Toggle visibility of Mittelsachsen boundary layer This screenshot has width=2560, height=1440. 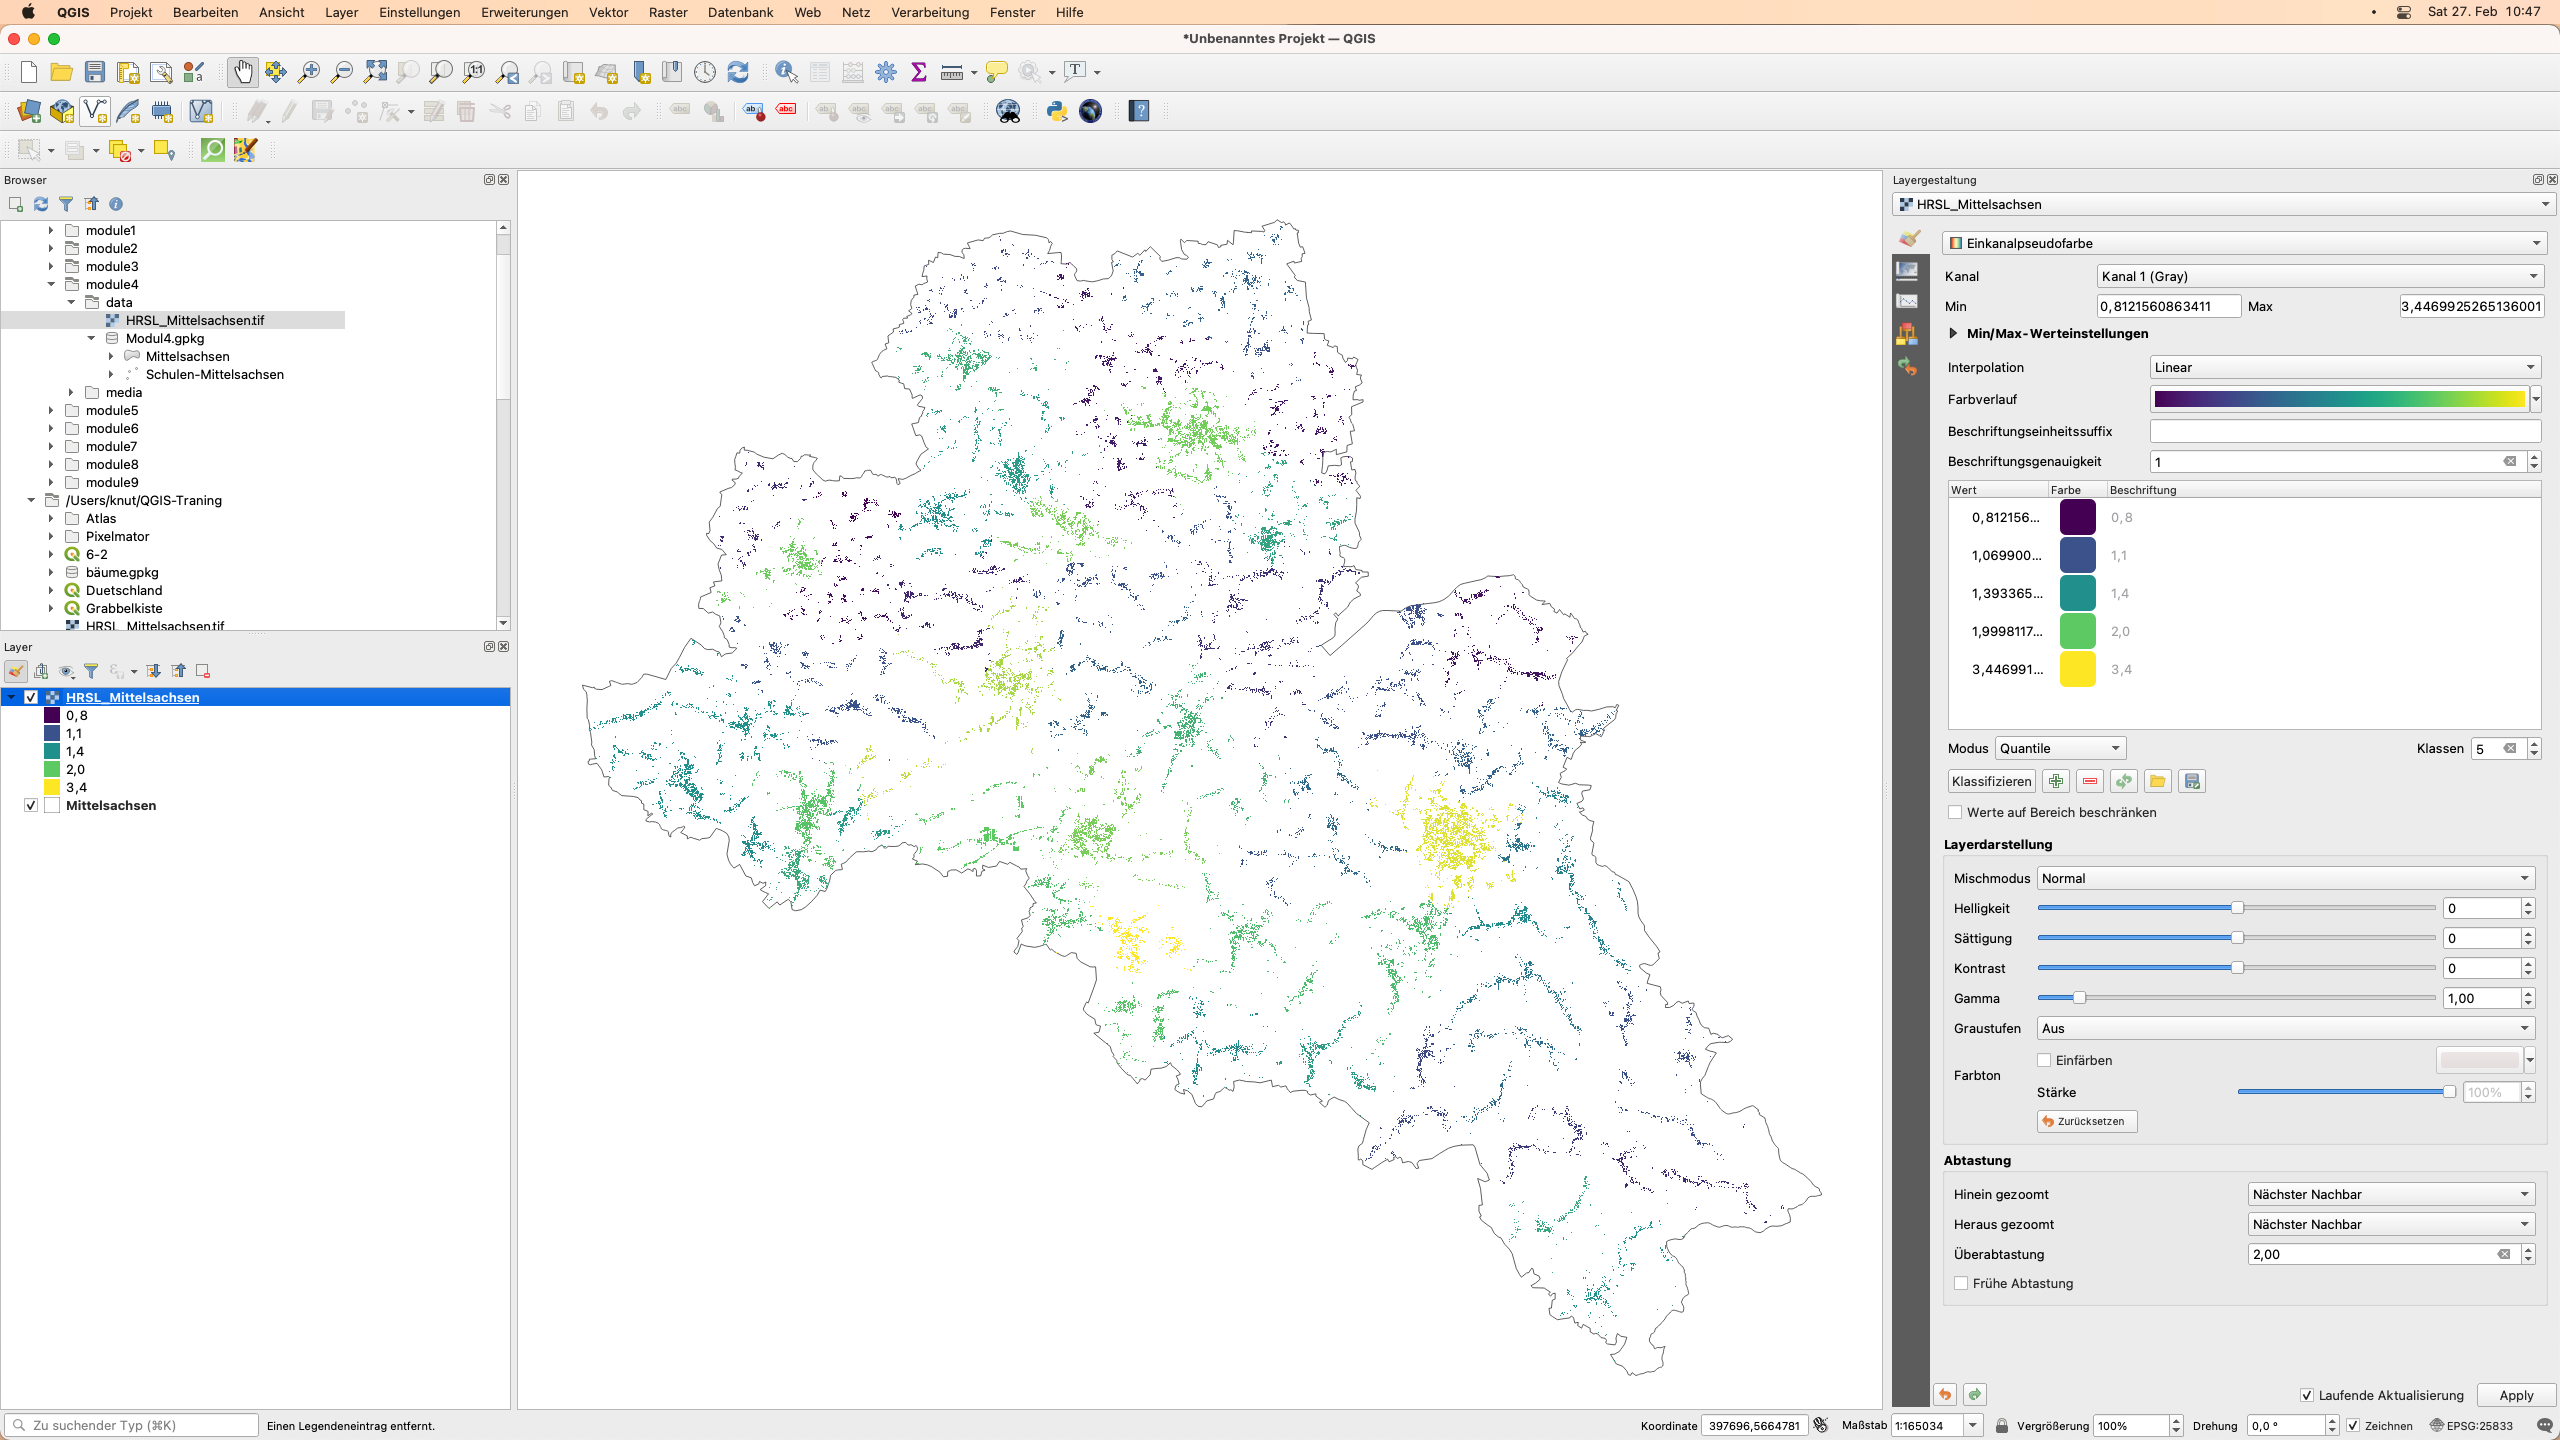[x=30, y=805]
